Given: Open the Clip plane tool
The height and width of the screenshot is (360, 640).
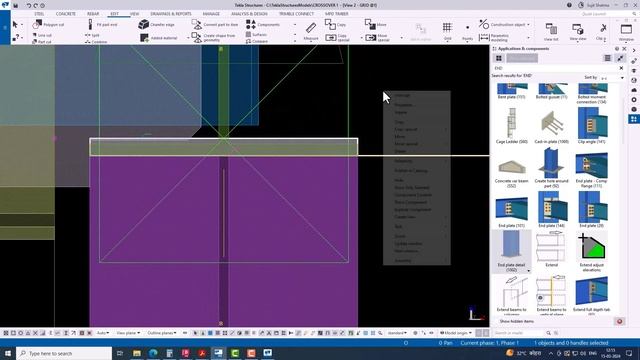Looking at the screenshot, I should tap(601, 31).
